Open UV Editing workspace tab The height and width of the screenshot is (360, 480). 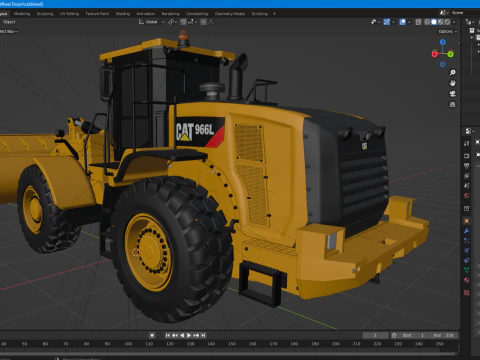coord(69,14)
